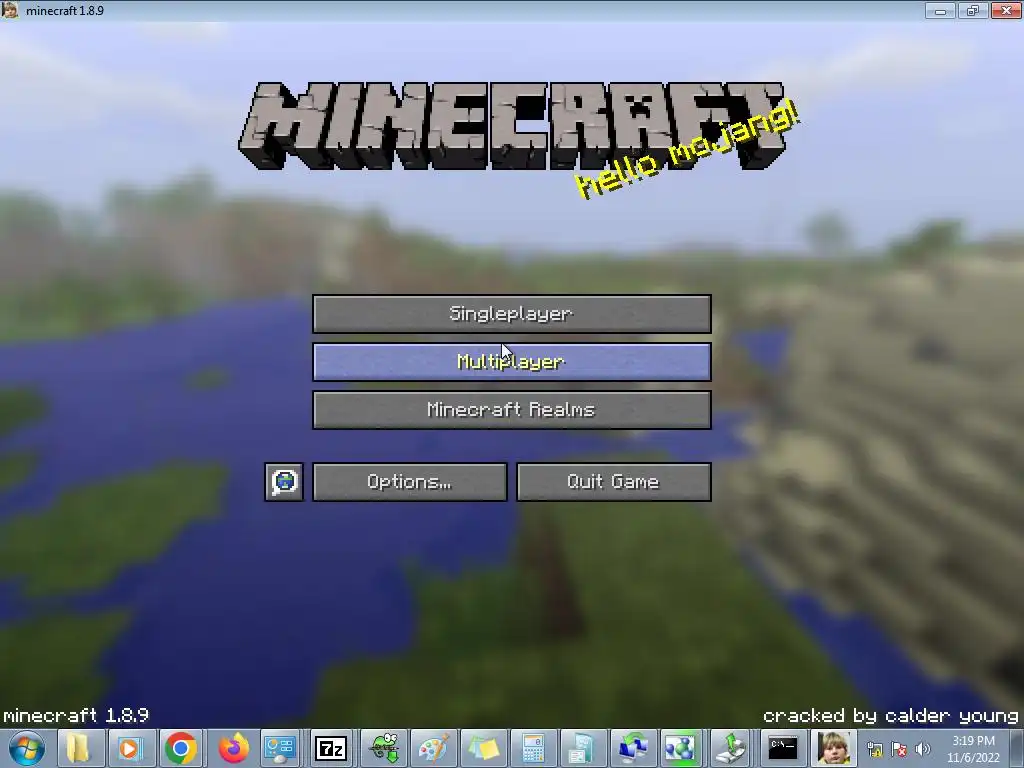Click the Minecraft title bar window icon

[10, 10]
